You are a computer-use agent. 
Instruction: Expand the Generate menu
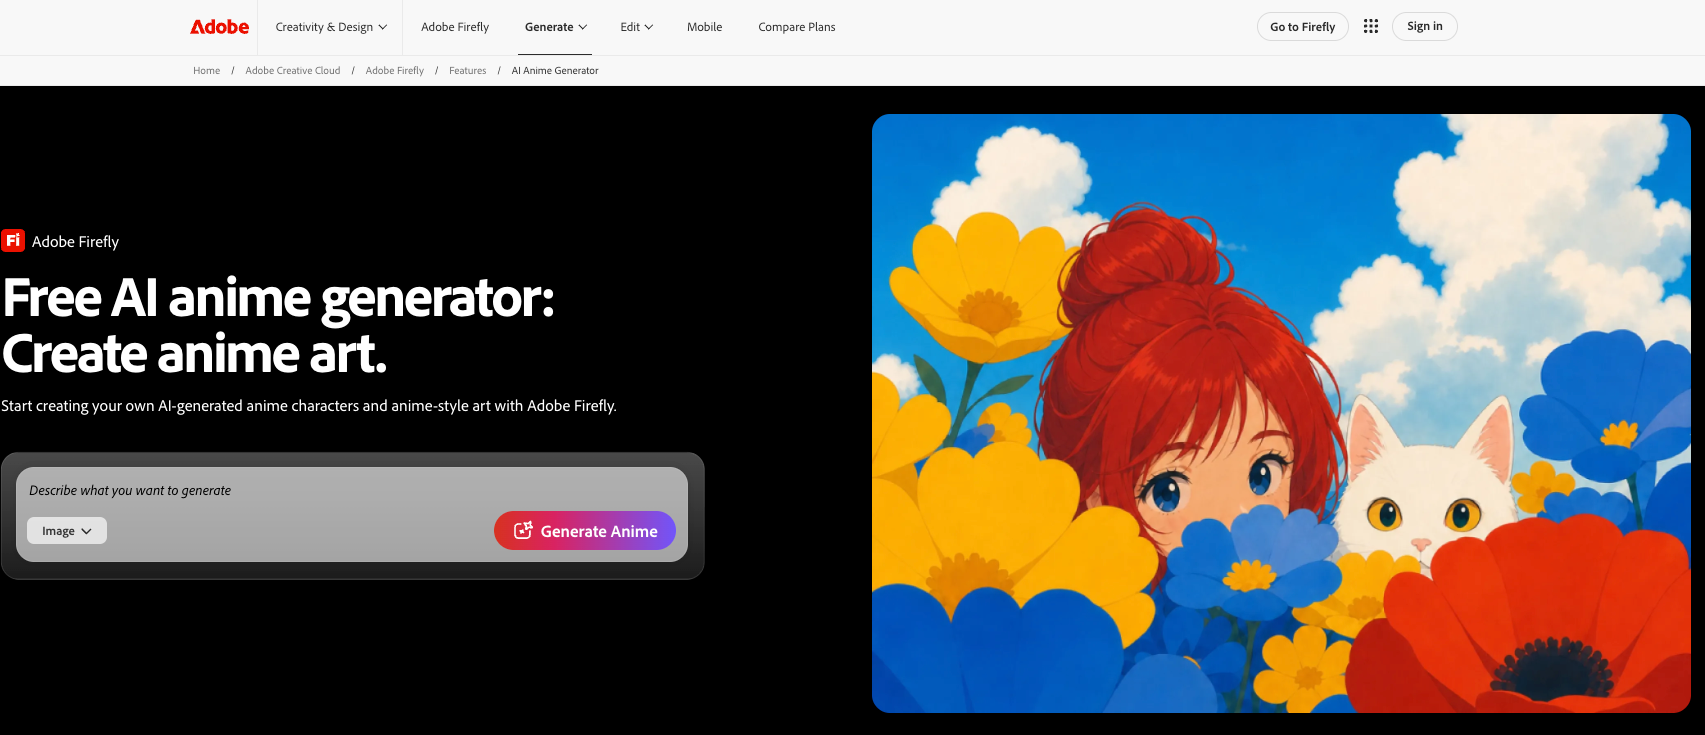556,27
